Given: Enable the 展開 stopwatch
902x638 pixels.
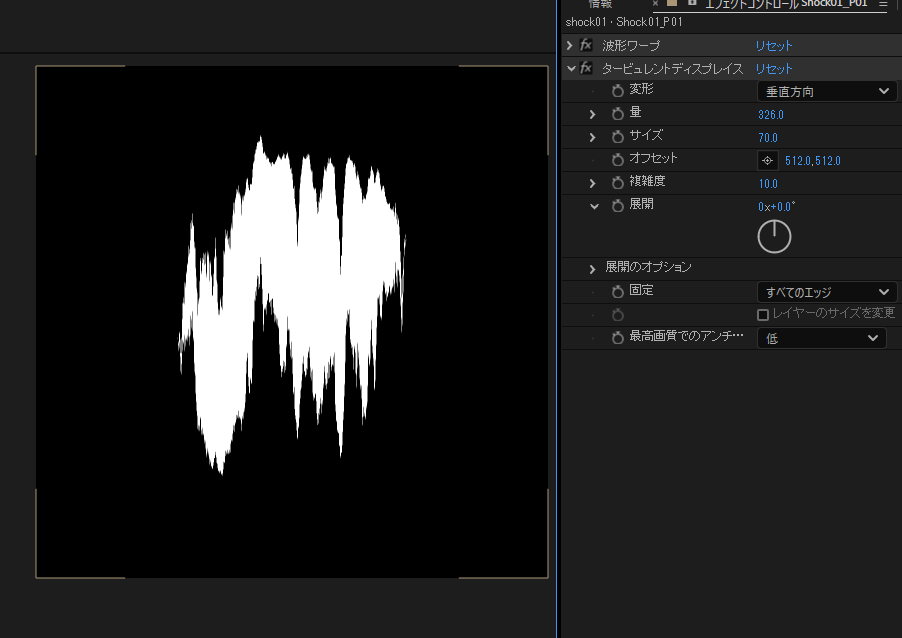Looking at the screenshot, I should (617, 206).
